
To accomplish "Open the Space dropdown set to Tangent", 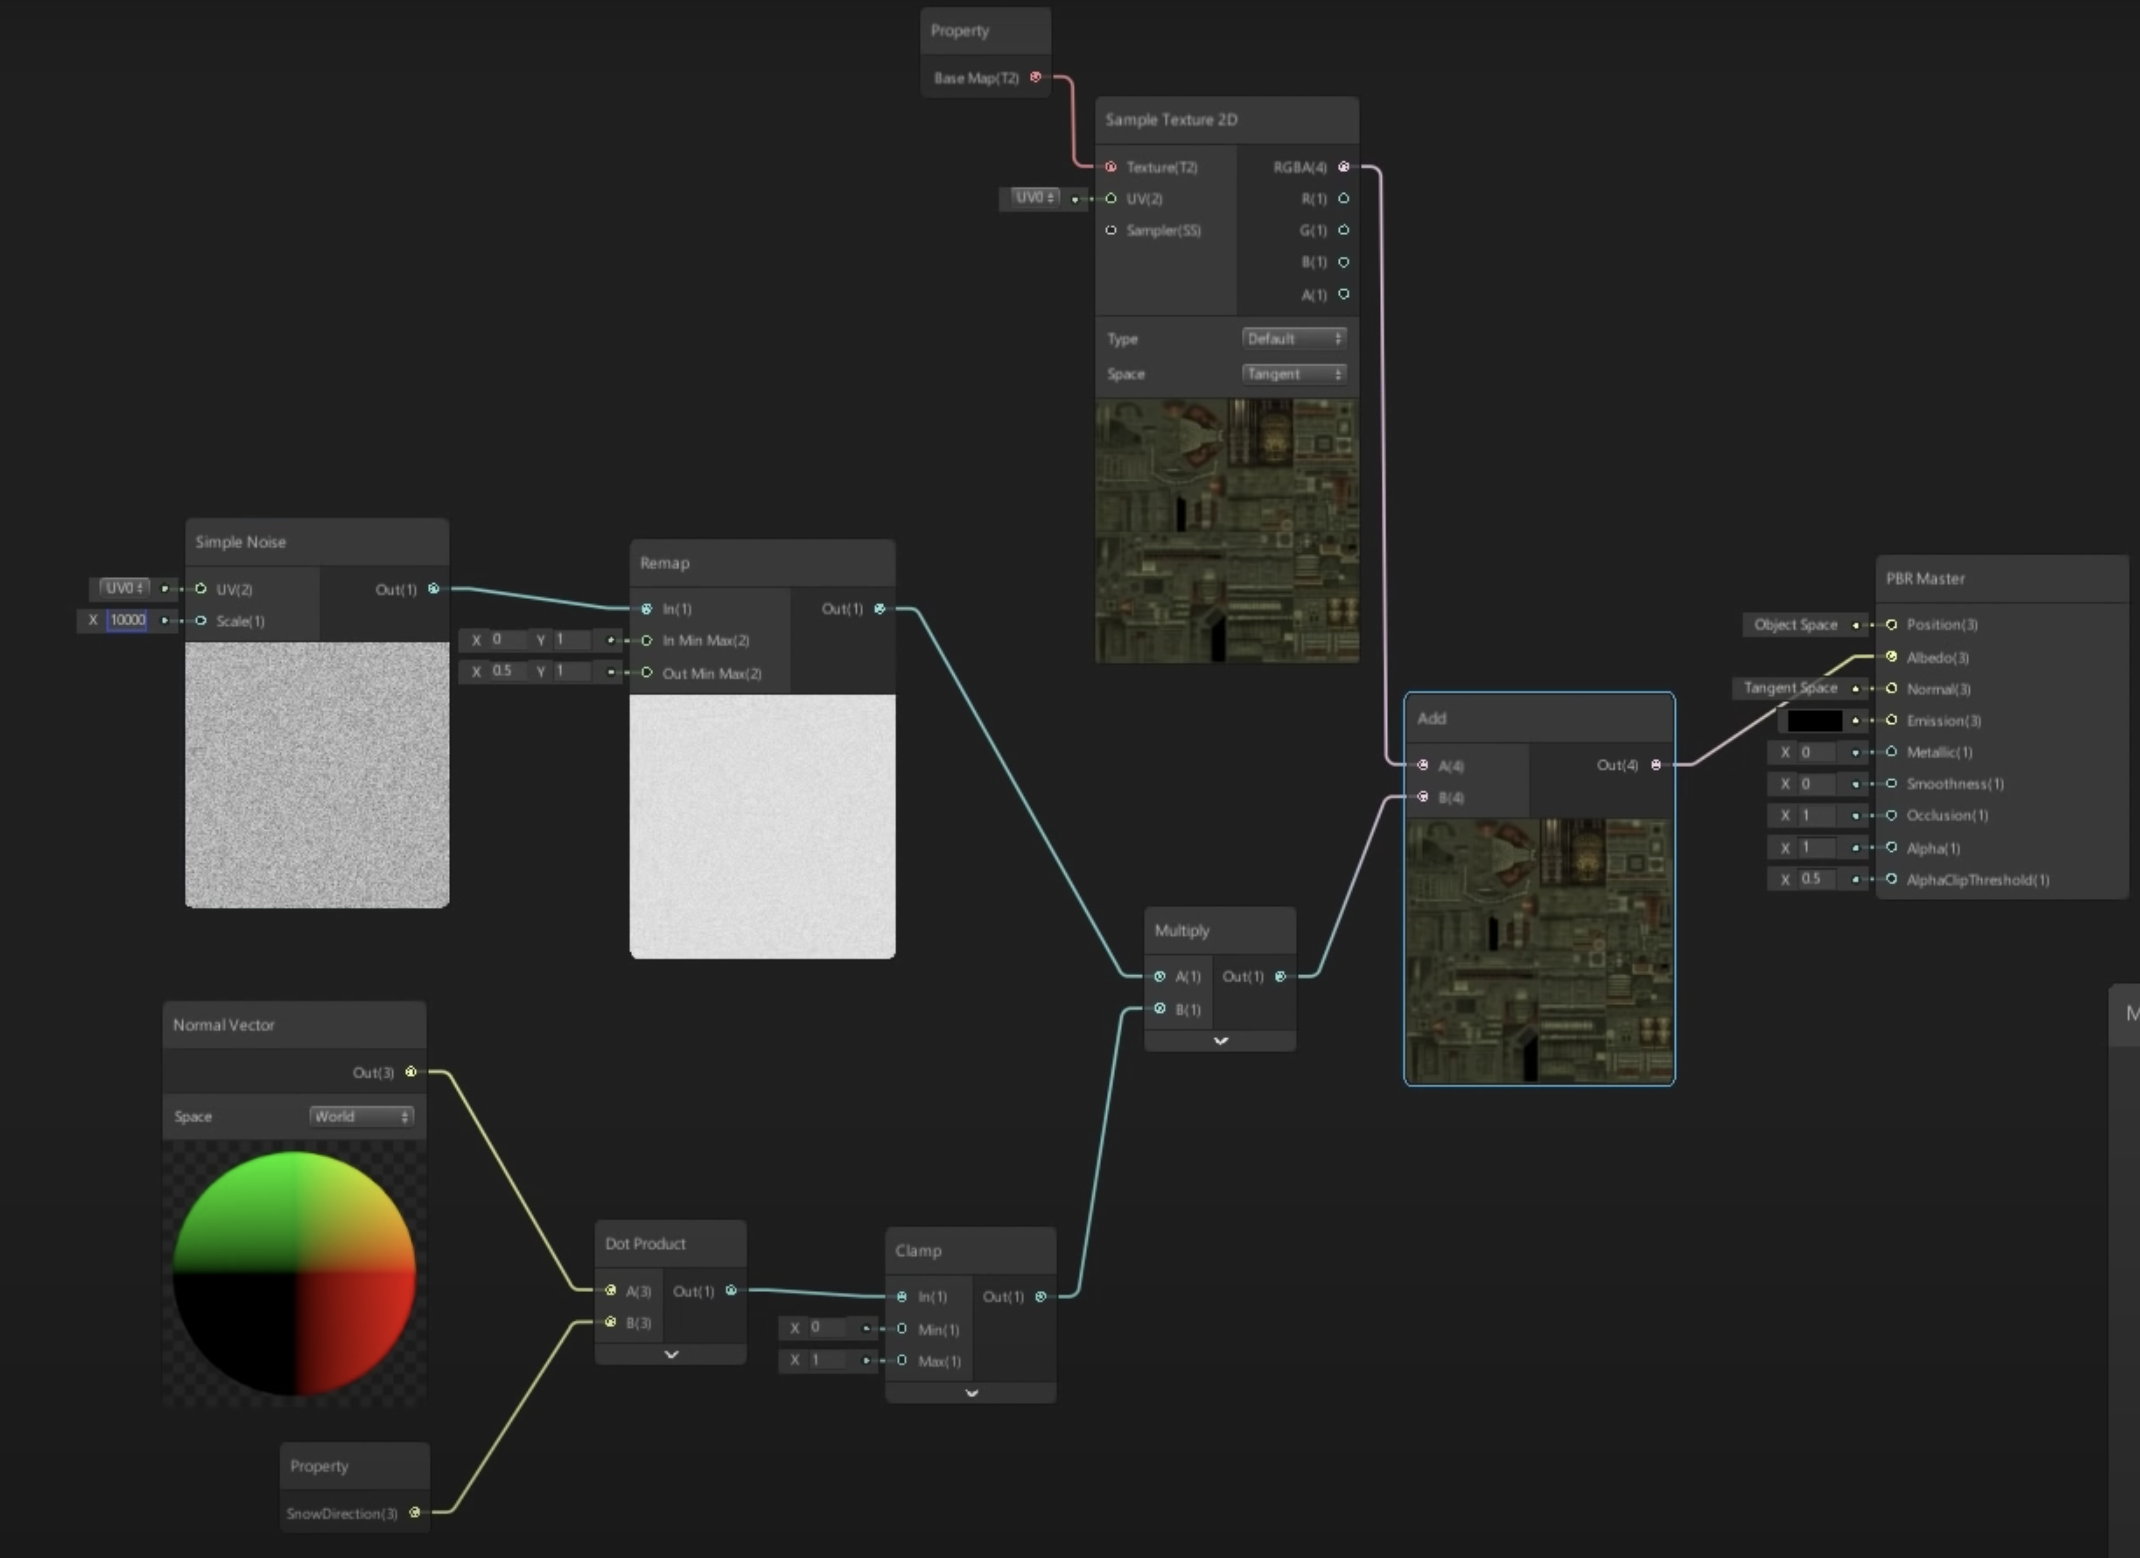I will (x=1294, y=374).
